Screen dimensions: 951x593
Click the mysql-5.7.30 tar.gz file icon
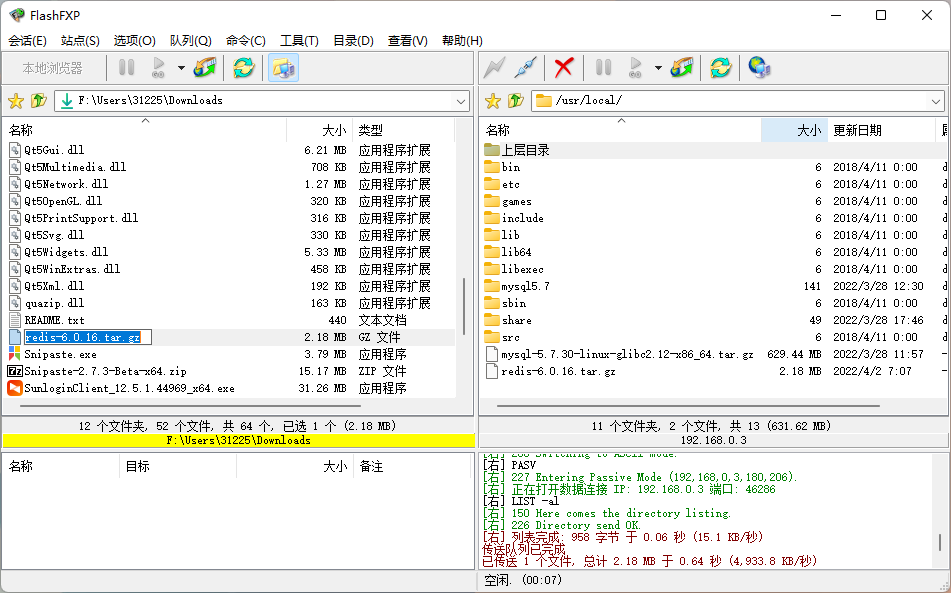pos(492,354)
